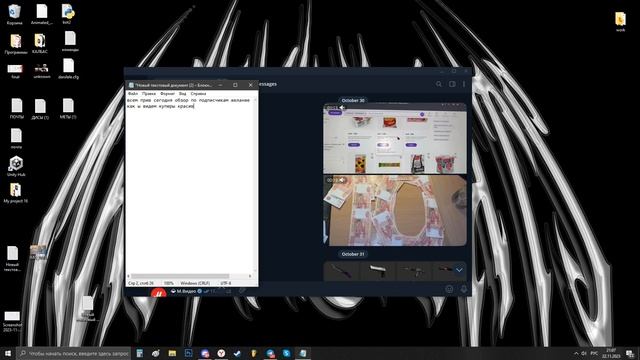Open Telegram from the taskbar
This screenshot has height=360, width=640.
(x=270, y=353)
